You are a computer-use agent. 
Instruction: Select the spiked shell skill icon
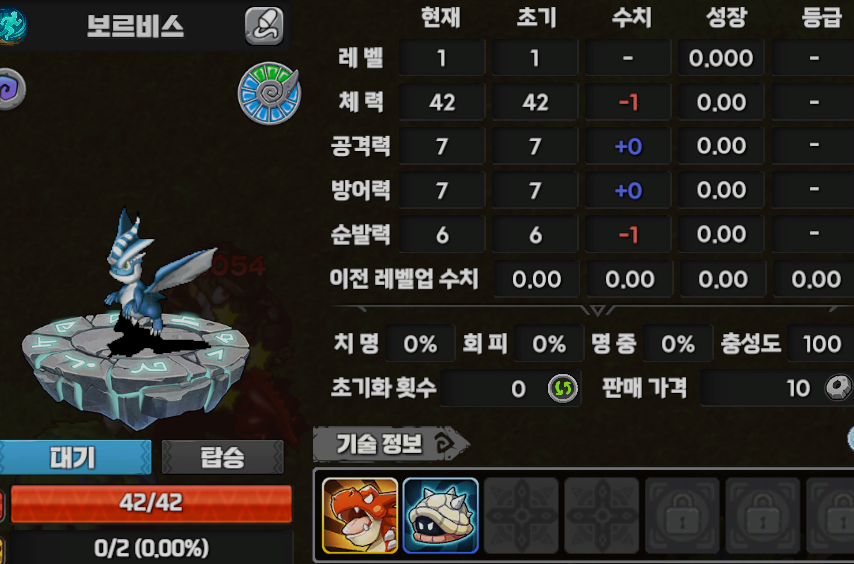pyautogui.click(x=441, y=516)
